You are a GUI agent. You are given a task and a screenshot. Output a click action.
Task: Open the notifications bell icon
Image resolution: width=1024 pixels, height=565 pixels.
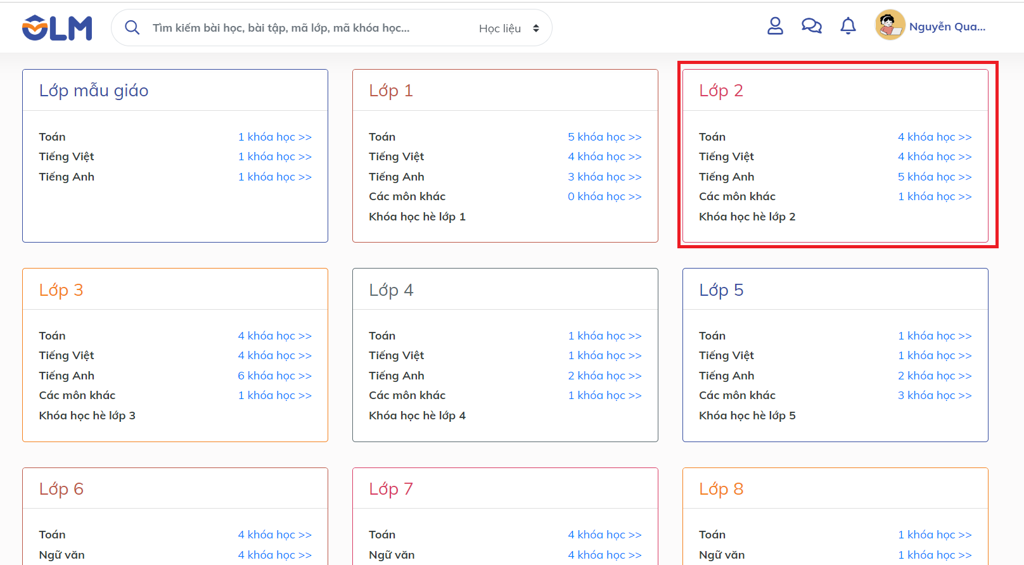click(848, 26)
